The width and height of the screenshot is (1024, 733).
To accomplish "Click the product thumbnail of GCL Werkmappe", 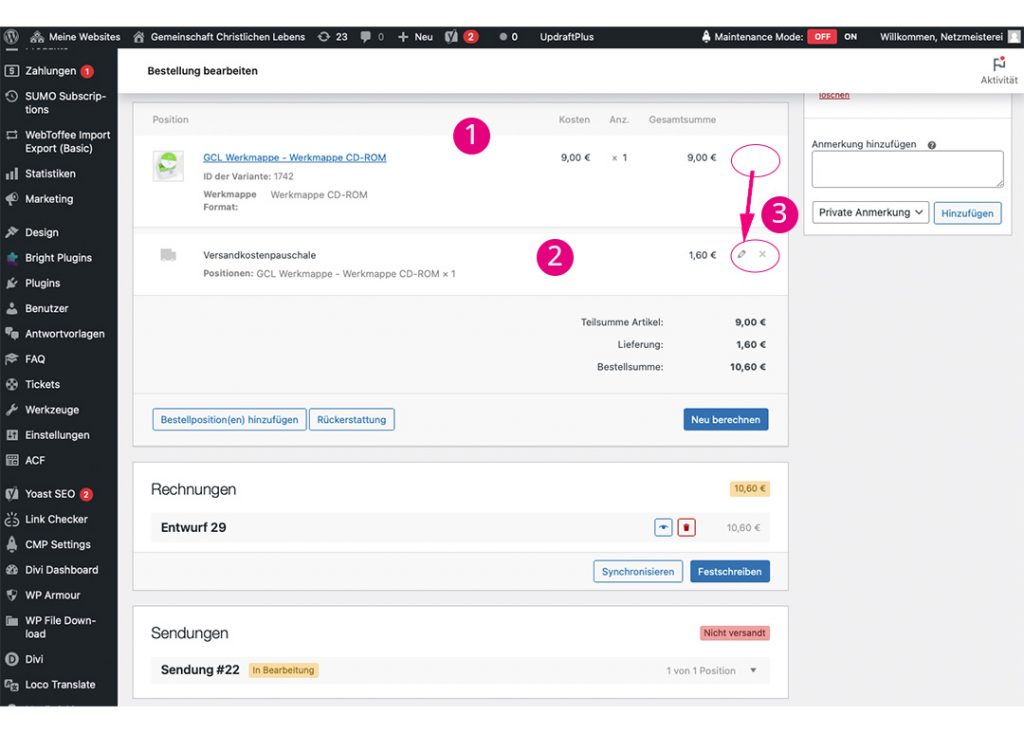I will 168,166.
